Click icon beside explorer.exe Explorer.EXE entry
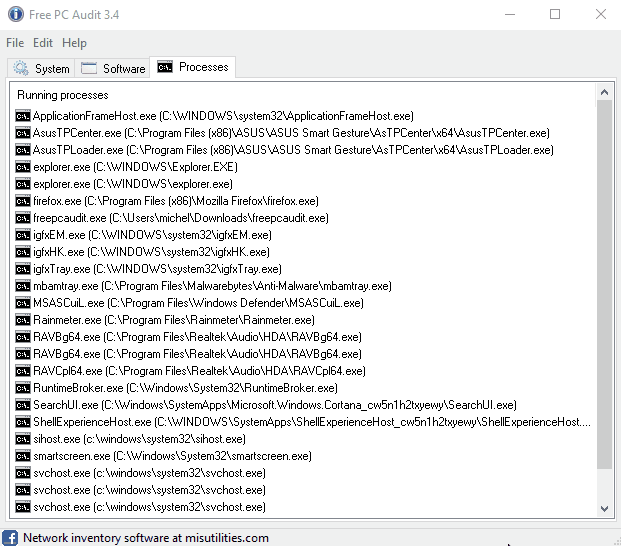The width and height of the screenshot is (621, 546). [x=23, y=167]
